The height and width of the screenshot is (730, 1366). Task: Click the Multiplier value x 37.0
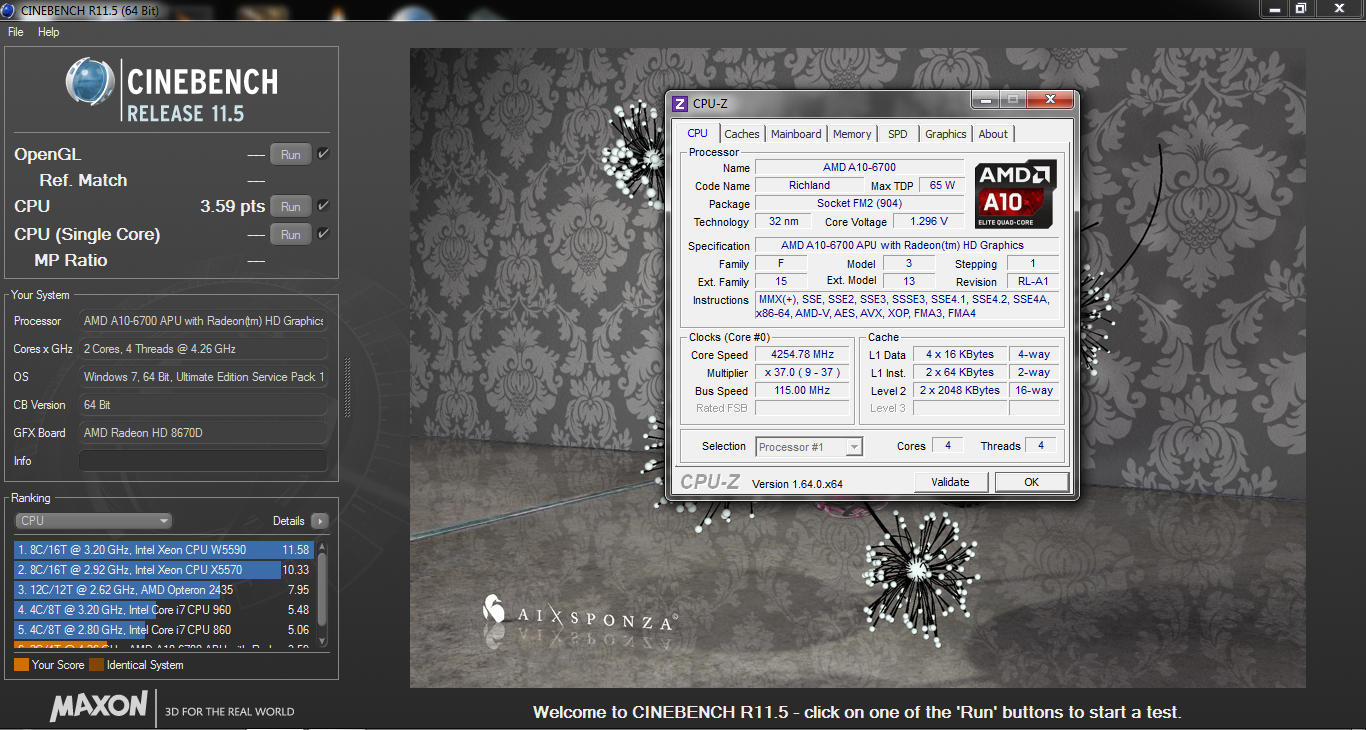(x=801, y=373)
